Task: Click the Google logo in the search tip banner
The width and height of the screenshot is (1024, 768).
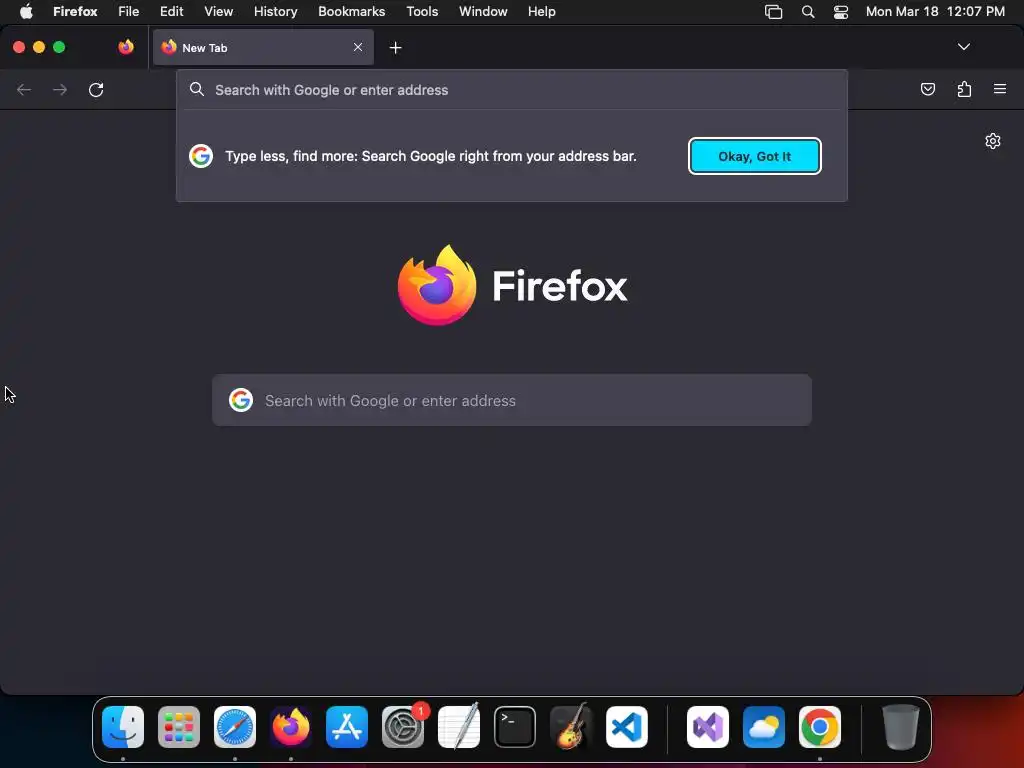Action: (201, 156)
